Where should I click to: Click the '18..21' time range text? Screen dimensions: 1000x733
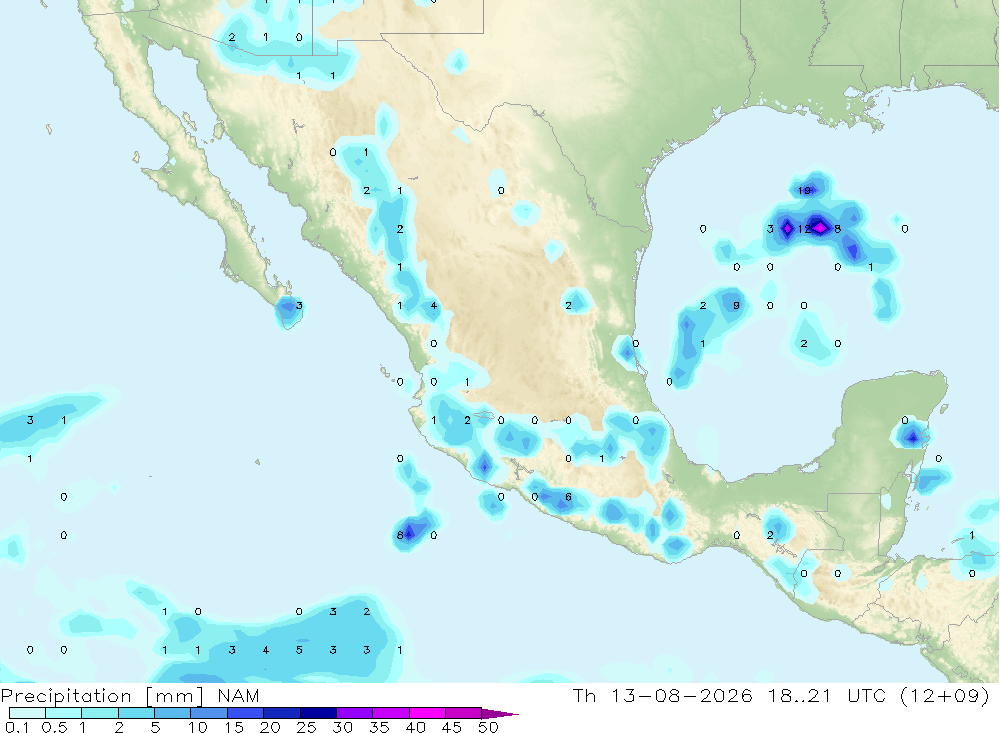pyautogui.click(x=800, y=695)
